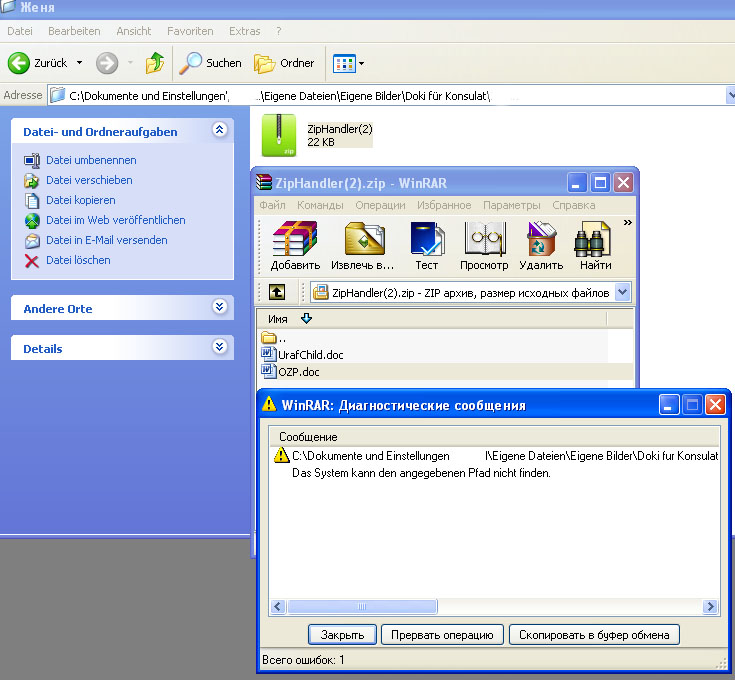Open the Extras menu
The width and height of the screenshot is (735, 680).
[244, 31]
